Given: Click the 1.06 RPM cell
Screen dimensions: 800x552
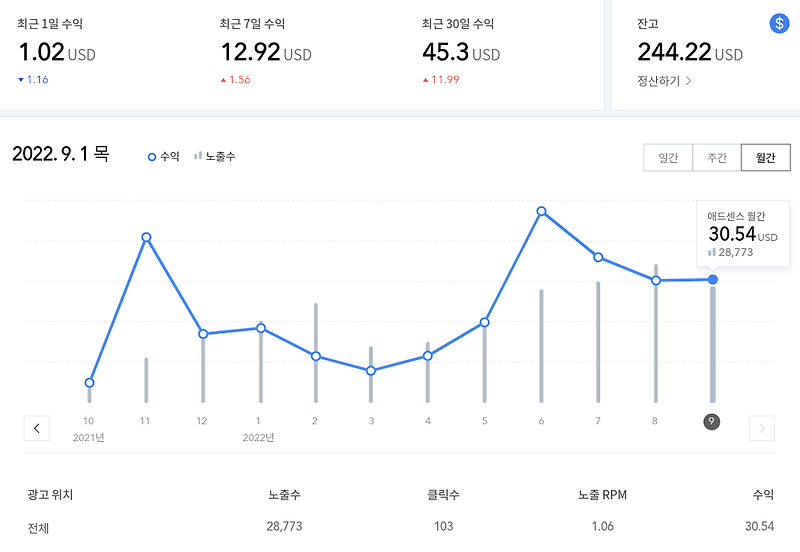Looking at the screenshot, I should [603, 526].
